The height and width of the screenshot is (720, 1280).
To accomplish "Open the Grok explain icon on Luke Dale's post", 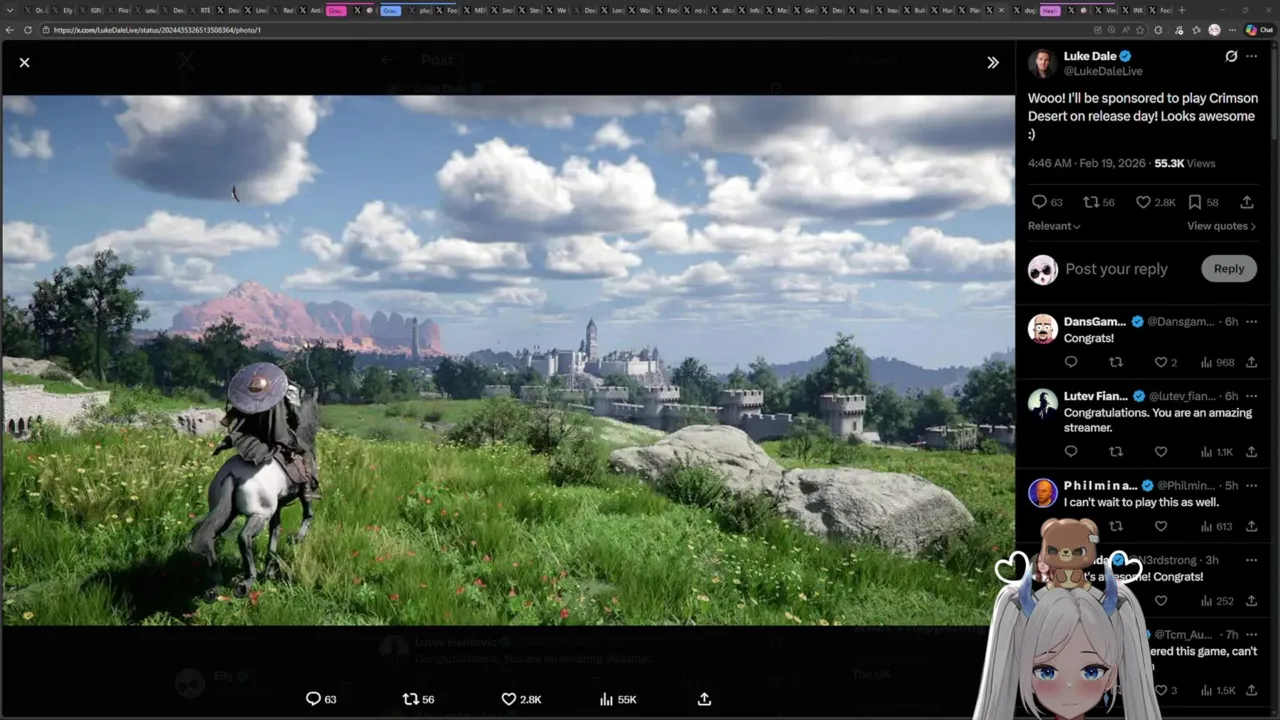I will (x=1231, y=56).
